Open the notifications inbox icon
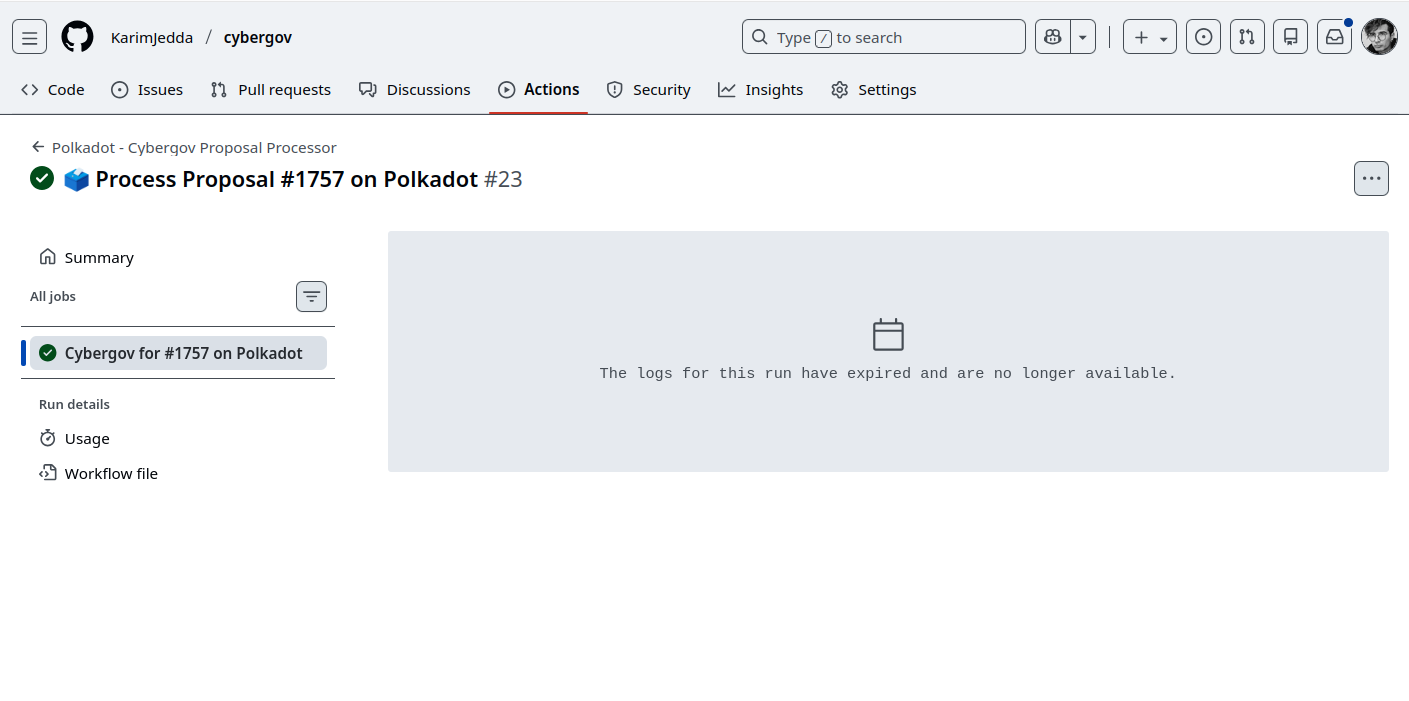 pyautogui.click(x=1334, y=37)
